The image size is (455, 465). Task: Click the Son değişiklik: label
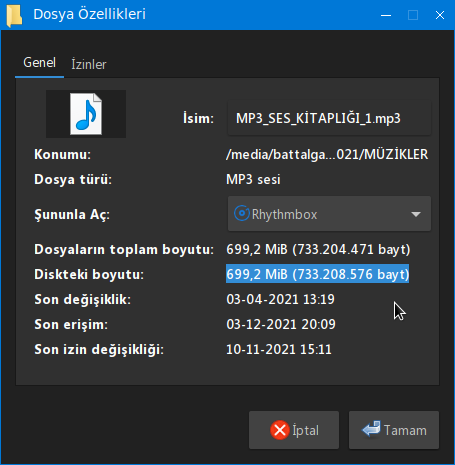83,300
